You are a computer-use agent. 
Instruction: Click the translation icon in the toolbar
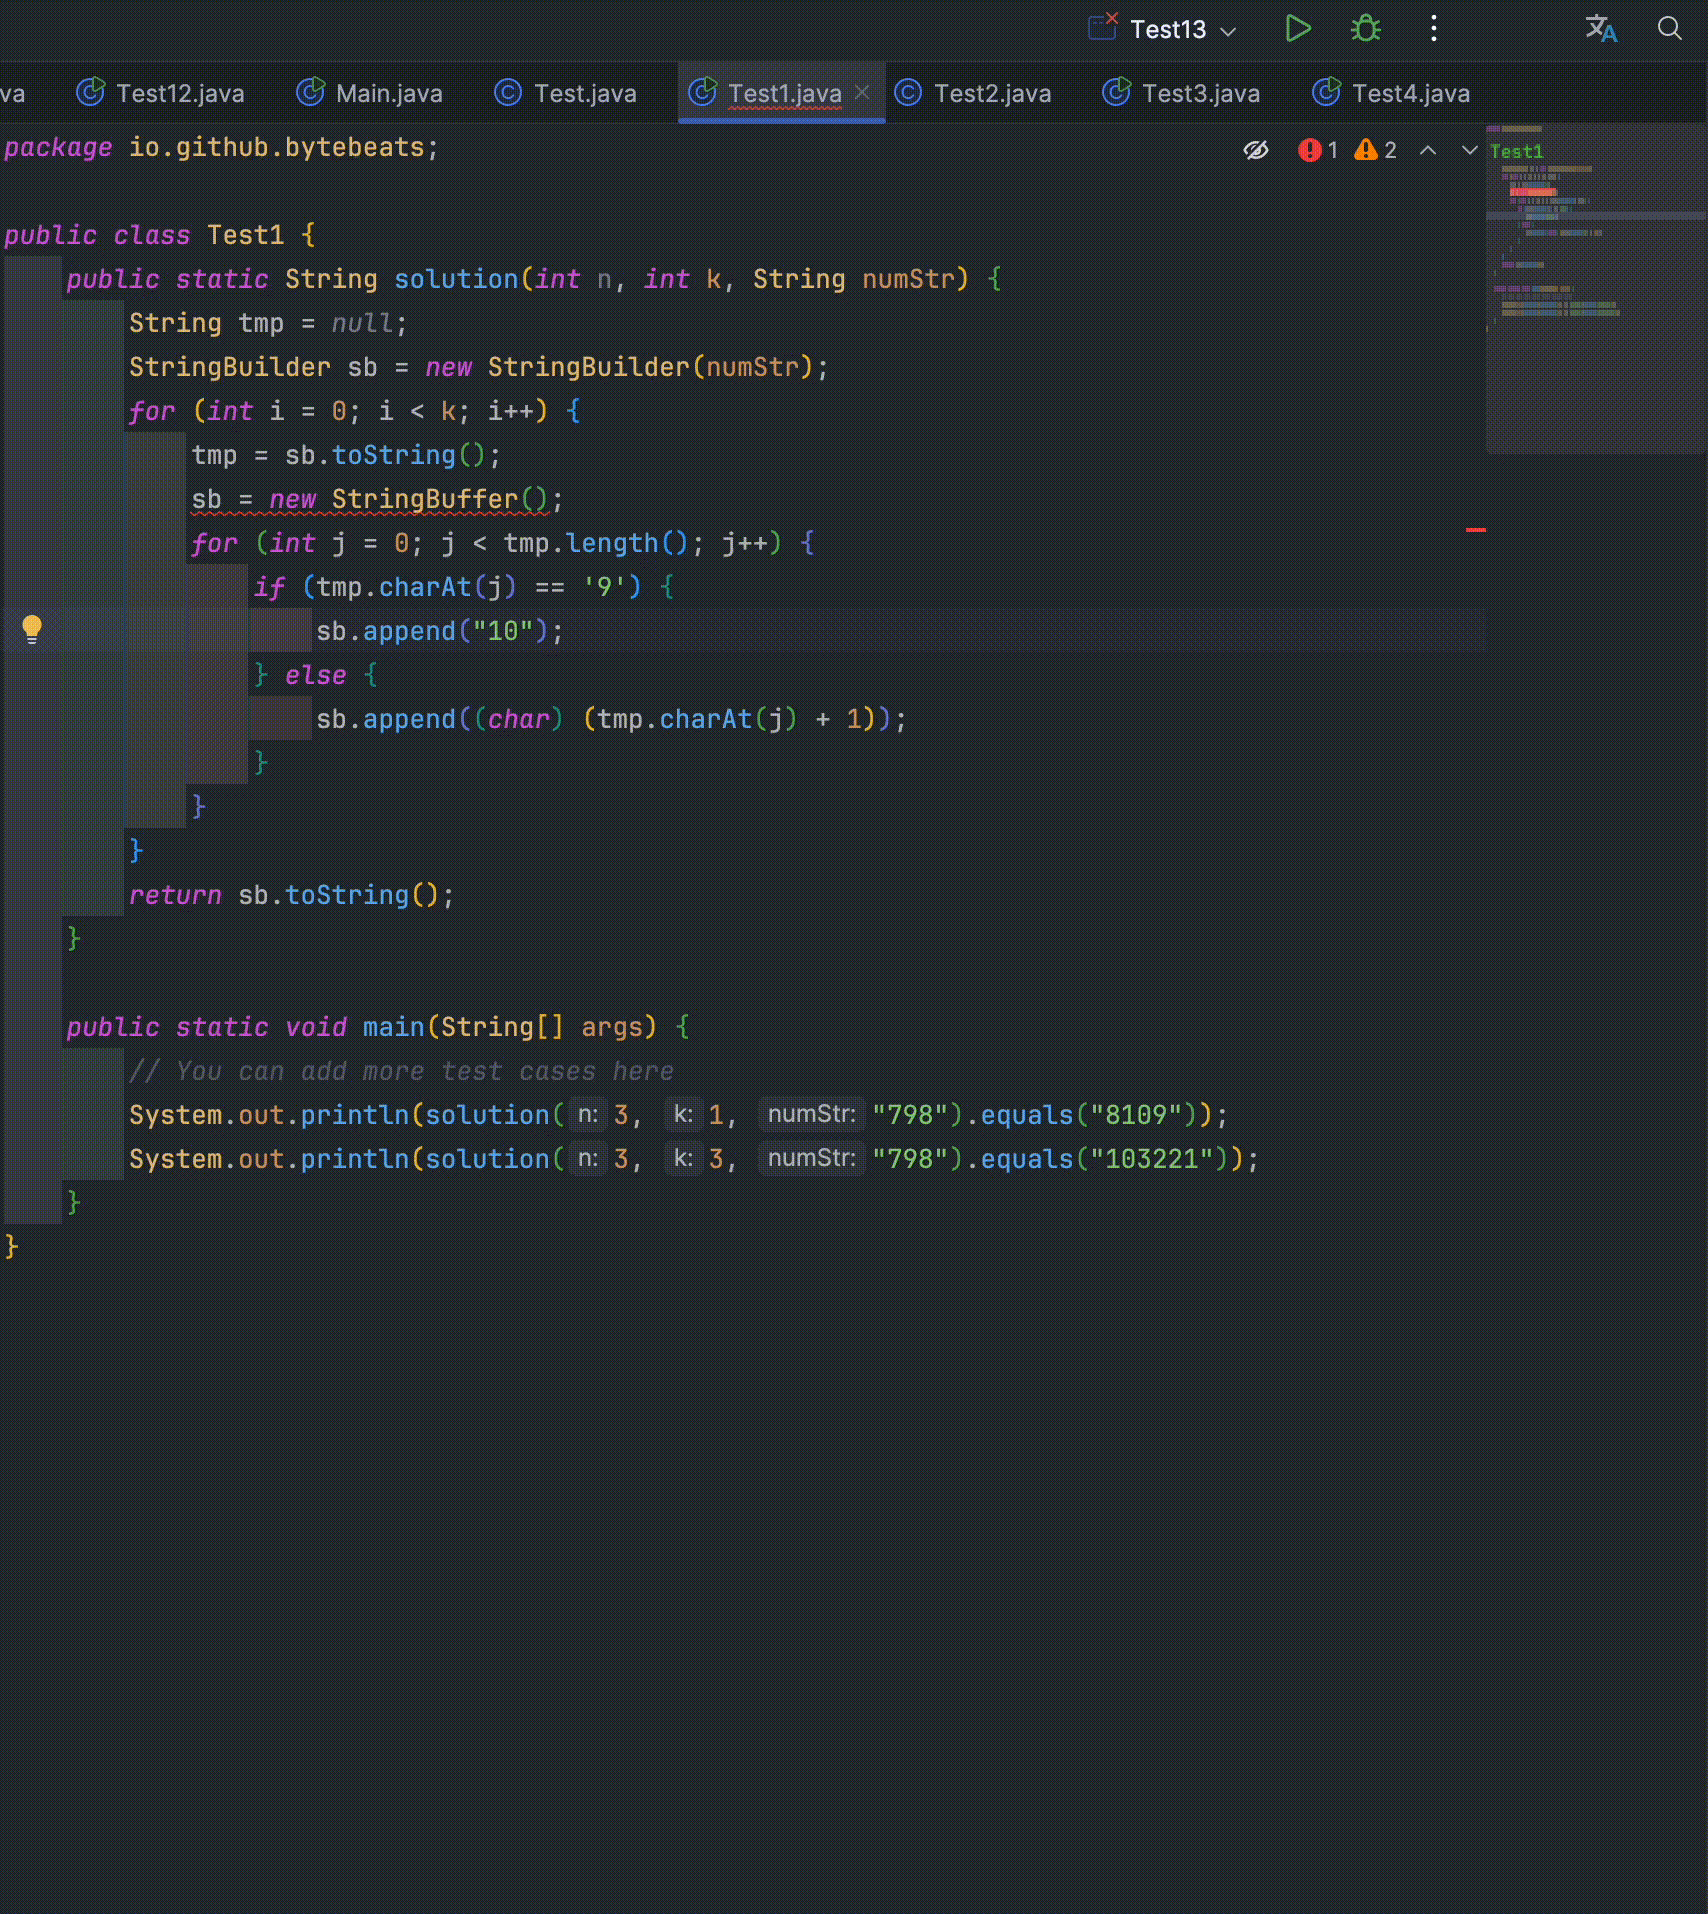point(1601,29)
